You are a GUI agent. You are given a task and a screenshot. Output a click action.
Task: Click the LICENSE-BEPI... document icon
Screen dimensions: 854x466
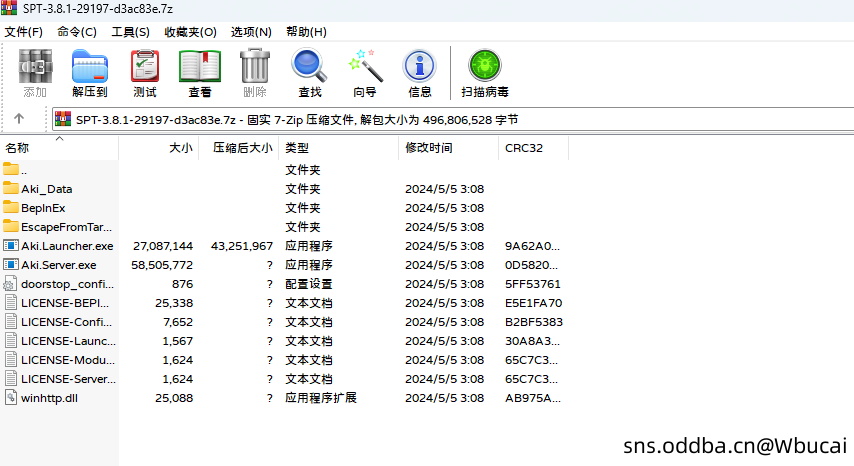coord(11,303)
